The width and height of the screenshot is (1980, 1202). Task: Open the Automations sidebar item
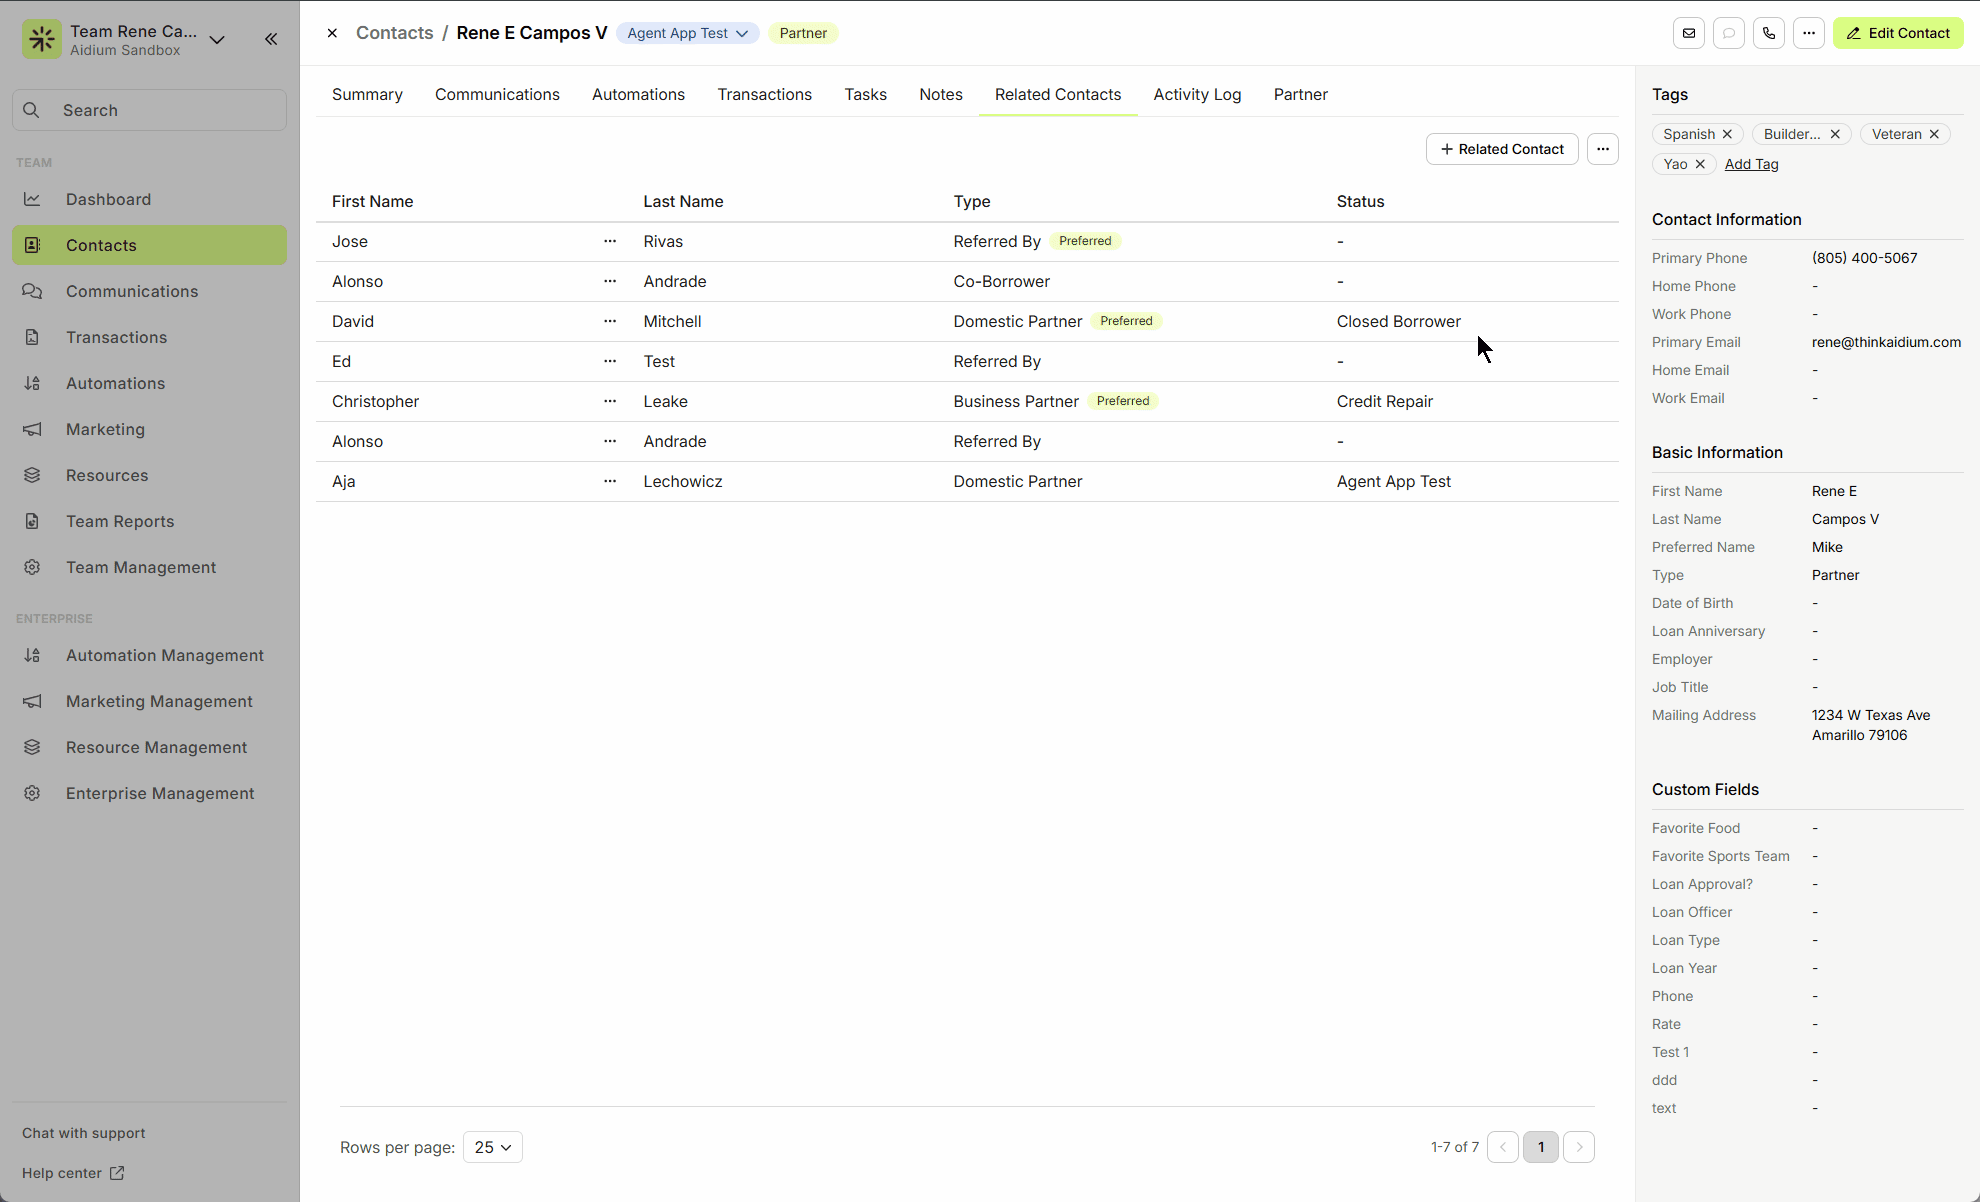coord(115,383)
